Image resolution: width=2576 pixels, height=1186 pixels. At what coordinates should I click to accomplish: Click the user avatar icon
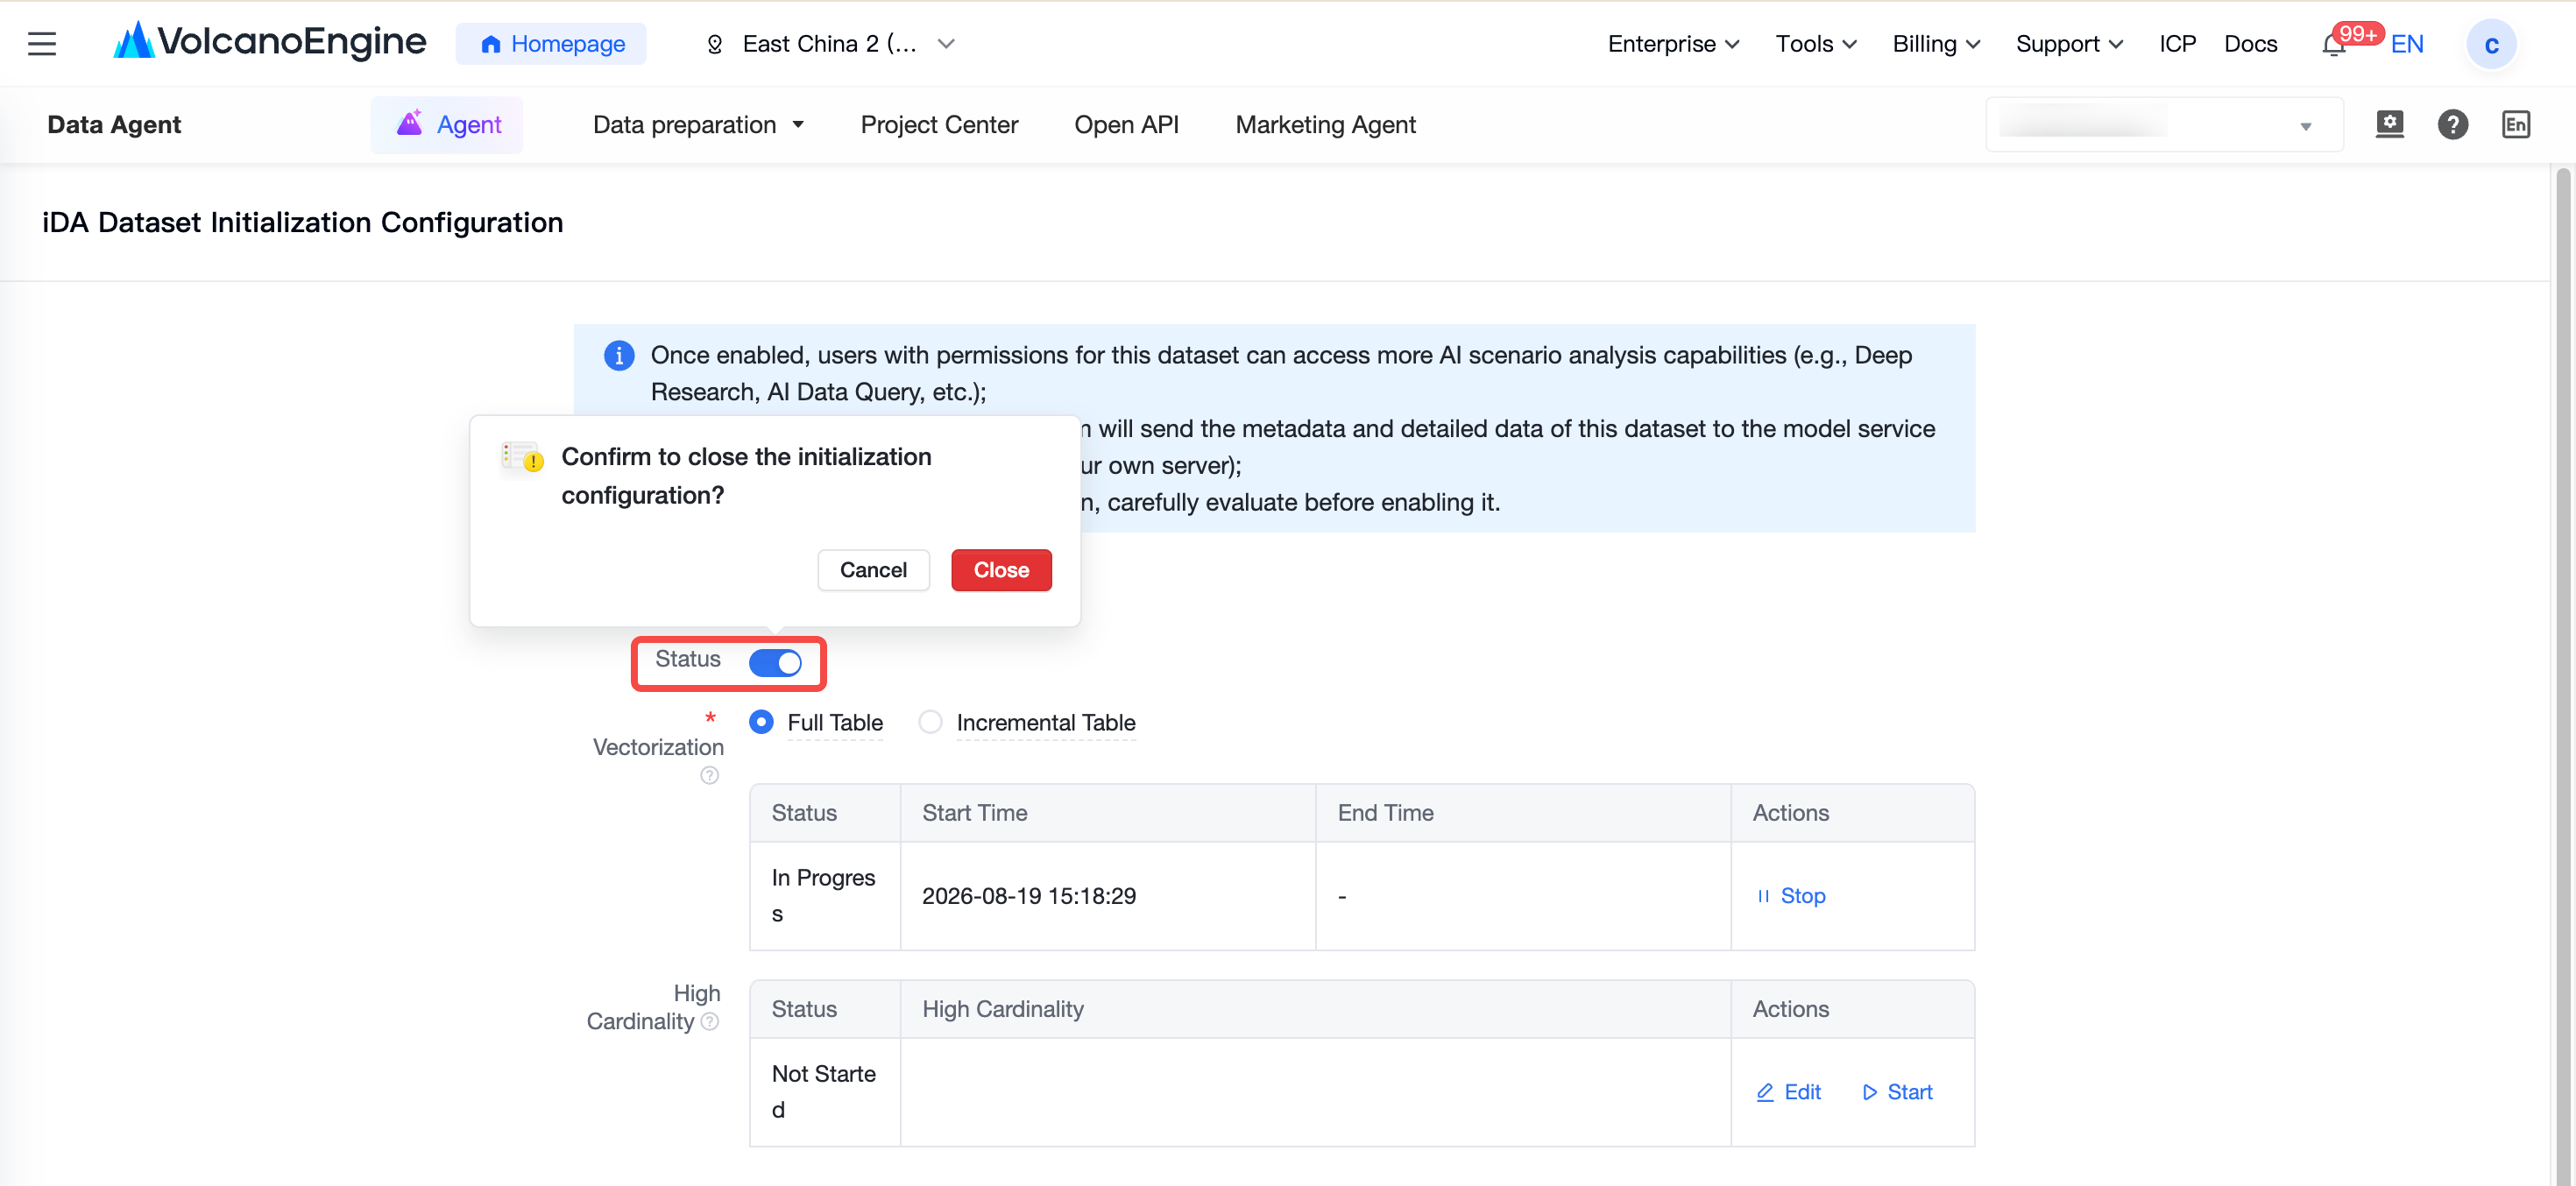pyautogui.click(x=2491, y=44)
